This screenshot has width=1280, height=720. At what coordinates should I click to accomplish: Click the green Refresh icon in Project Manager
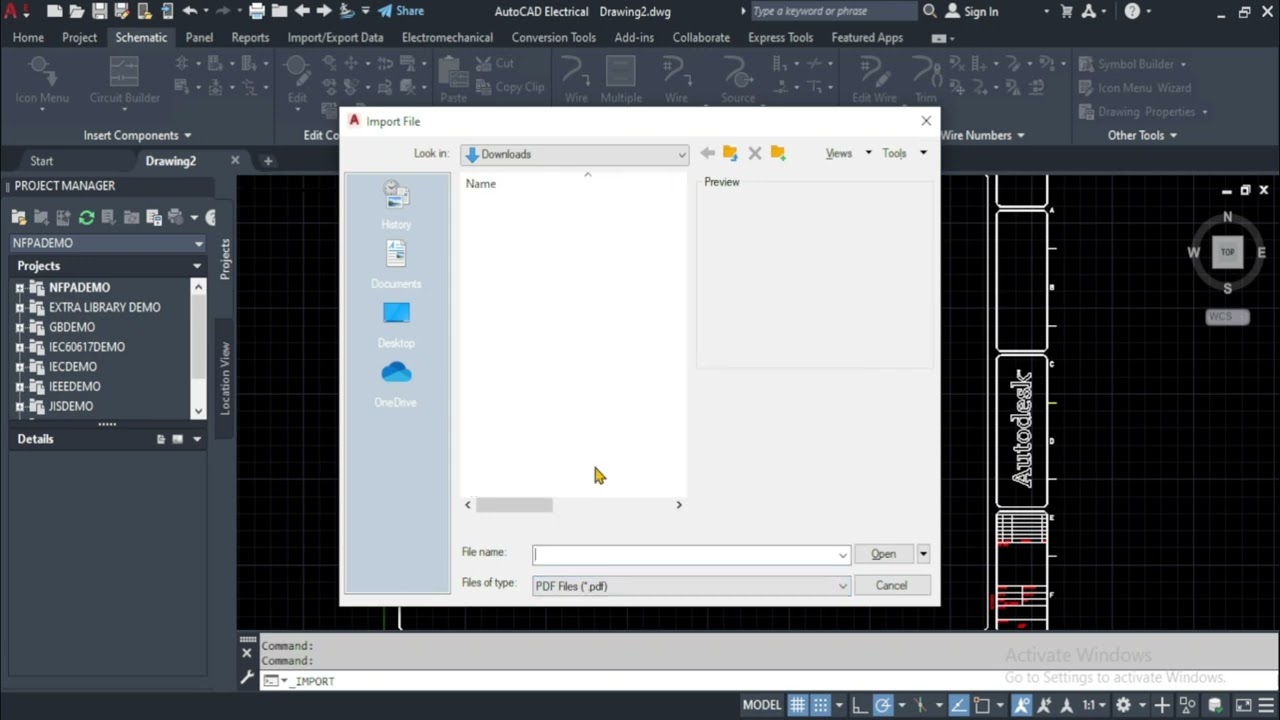86,217
